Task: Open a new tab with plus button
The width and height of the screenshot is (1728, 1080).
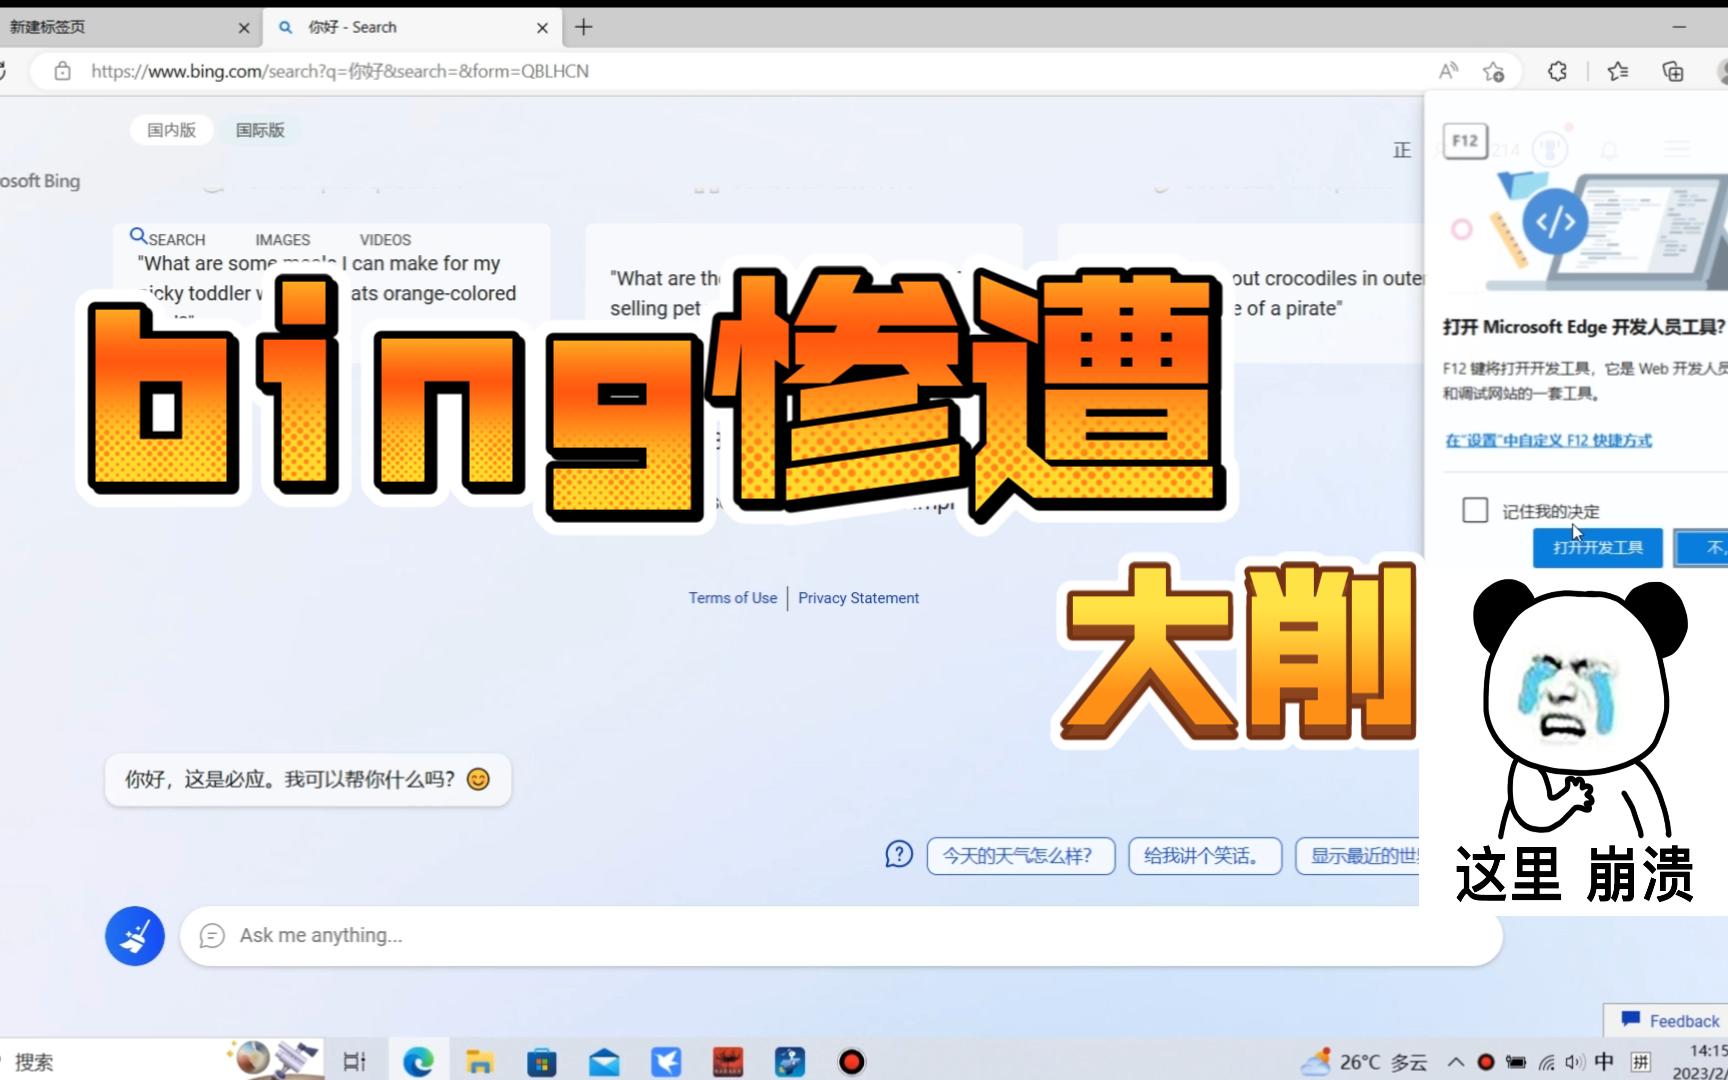Action: [x=584, y=27]
